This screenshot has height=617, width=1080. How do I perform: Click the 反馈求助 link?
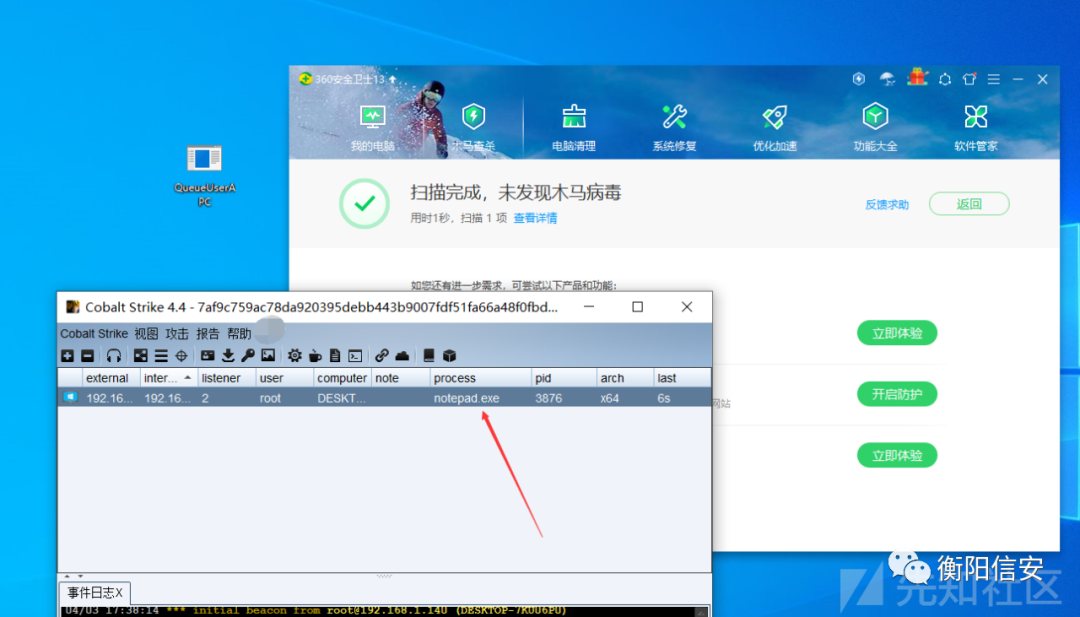coord(887,205)
